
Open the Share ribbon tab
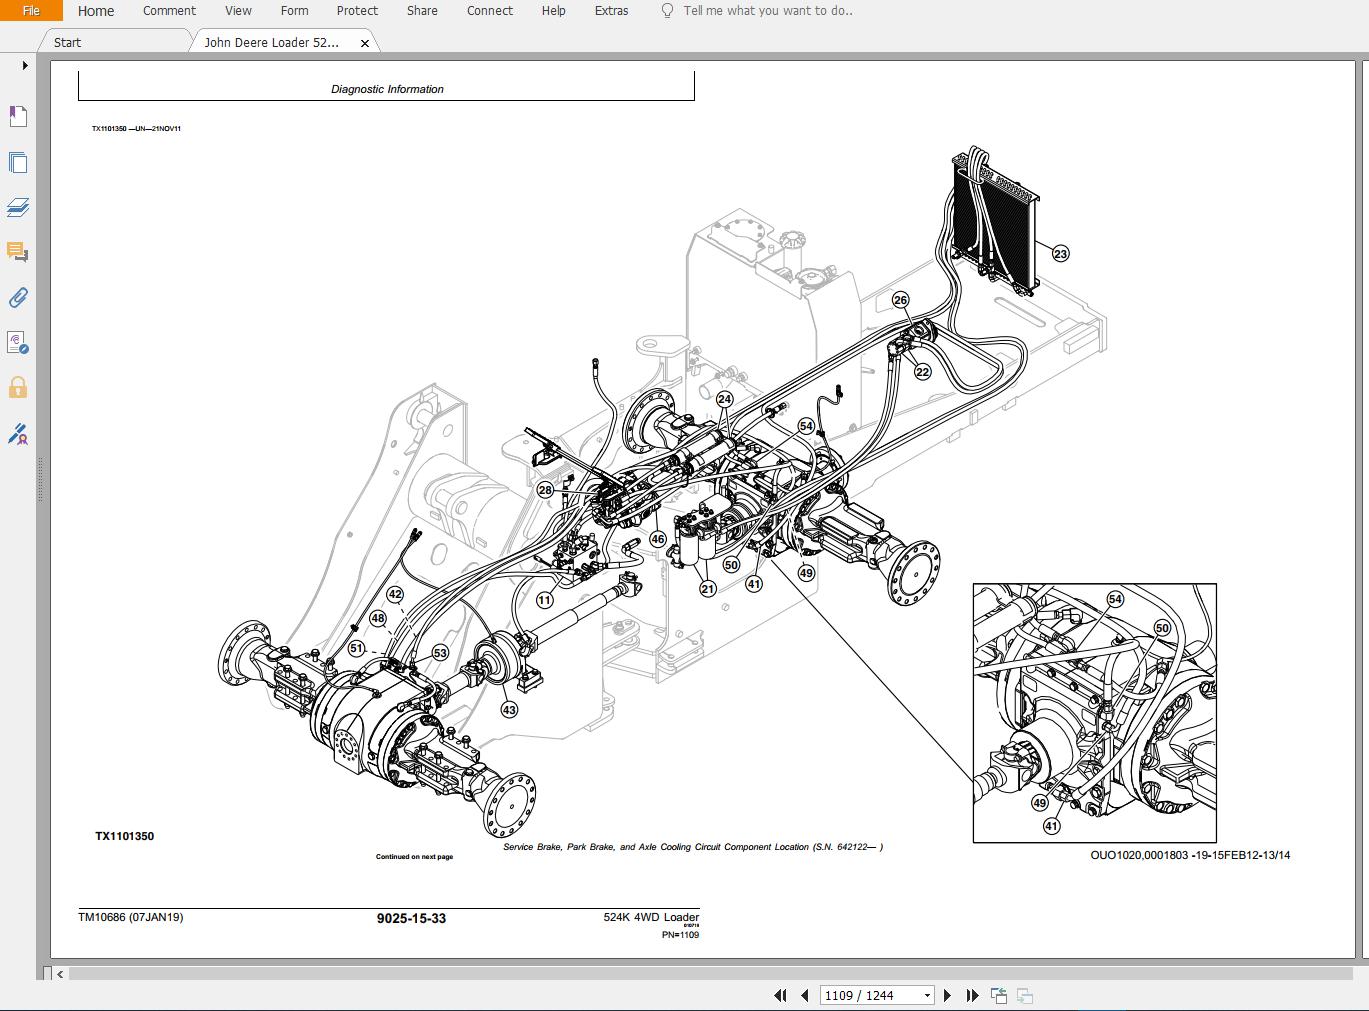click(x=422, y=11)
